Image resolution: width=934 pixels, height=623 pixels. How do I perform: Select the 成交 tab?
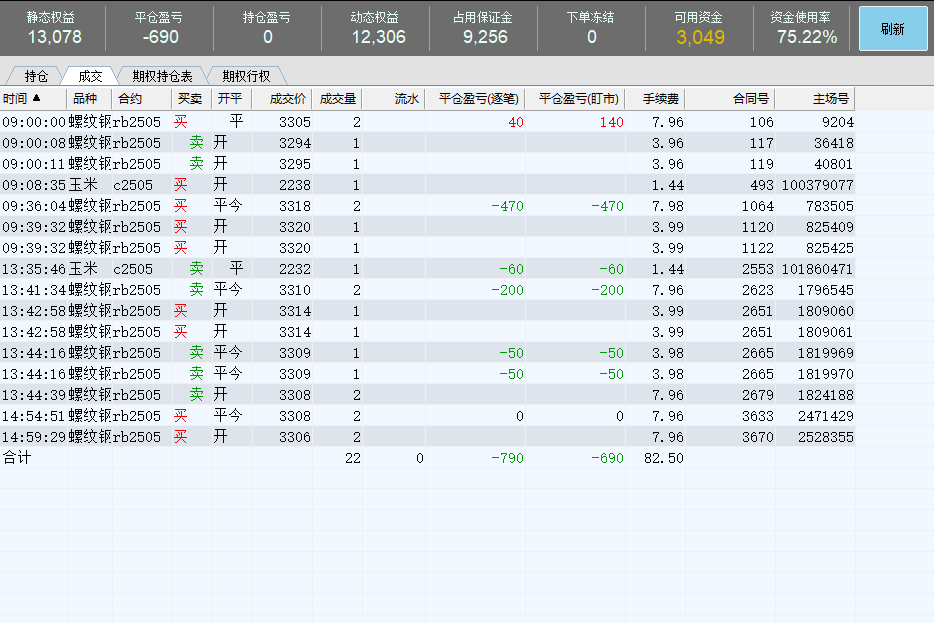click(90, 76)
